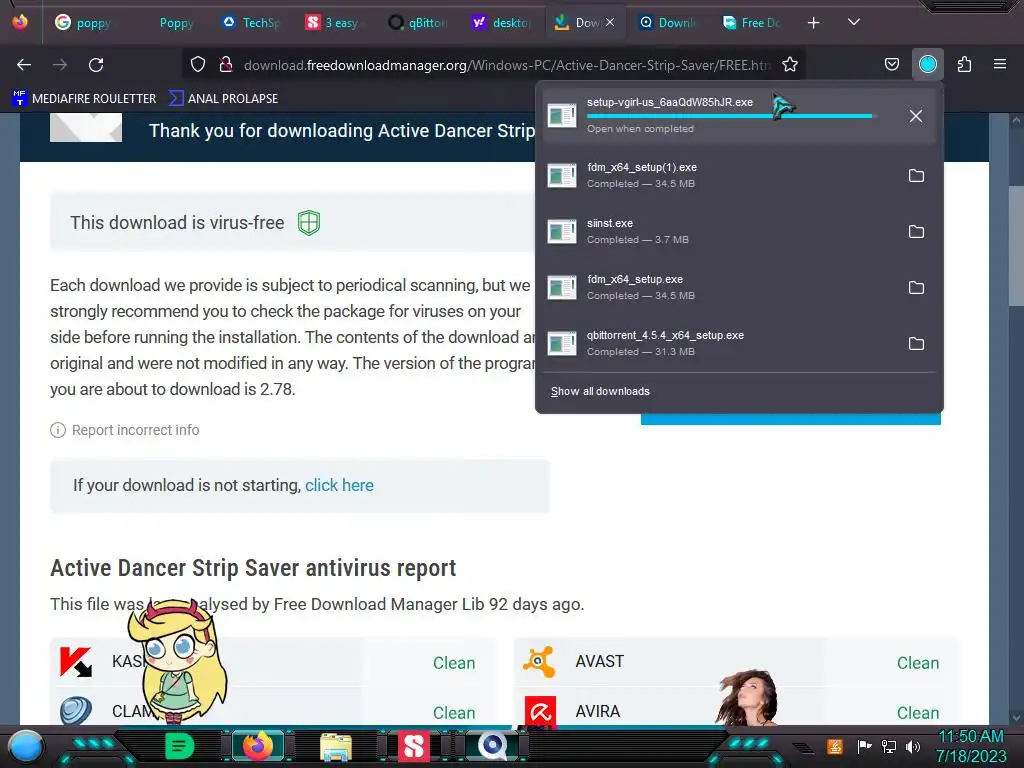Click the Kaspersky logo icon
Screen dimensions: 1024x768
76,662
